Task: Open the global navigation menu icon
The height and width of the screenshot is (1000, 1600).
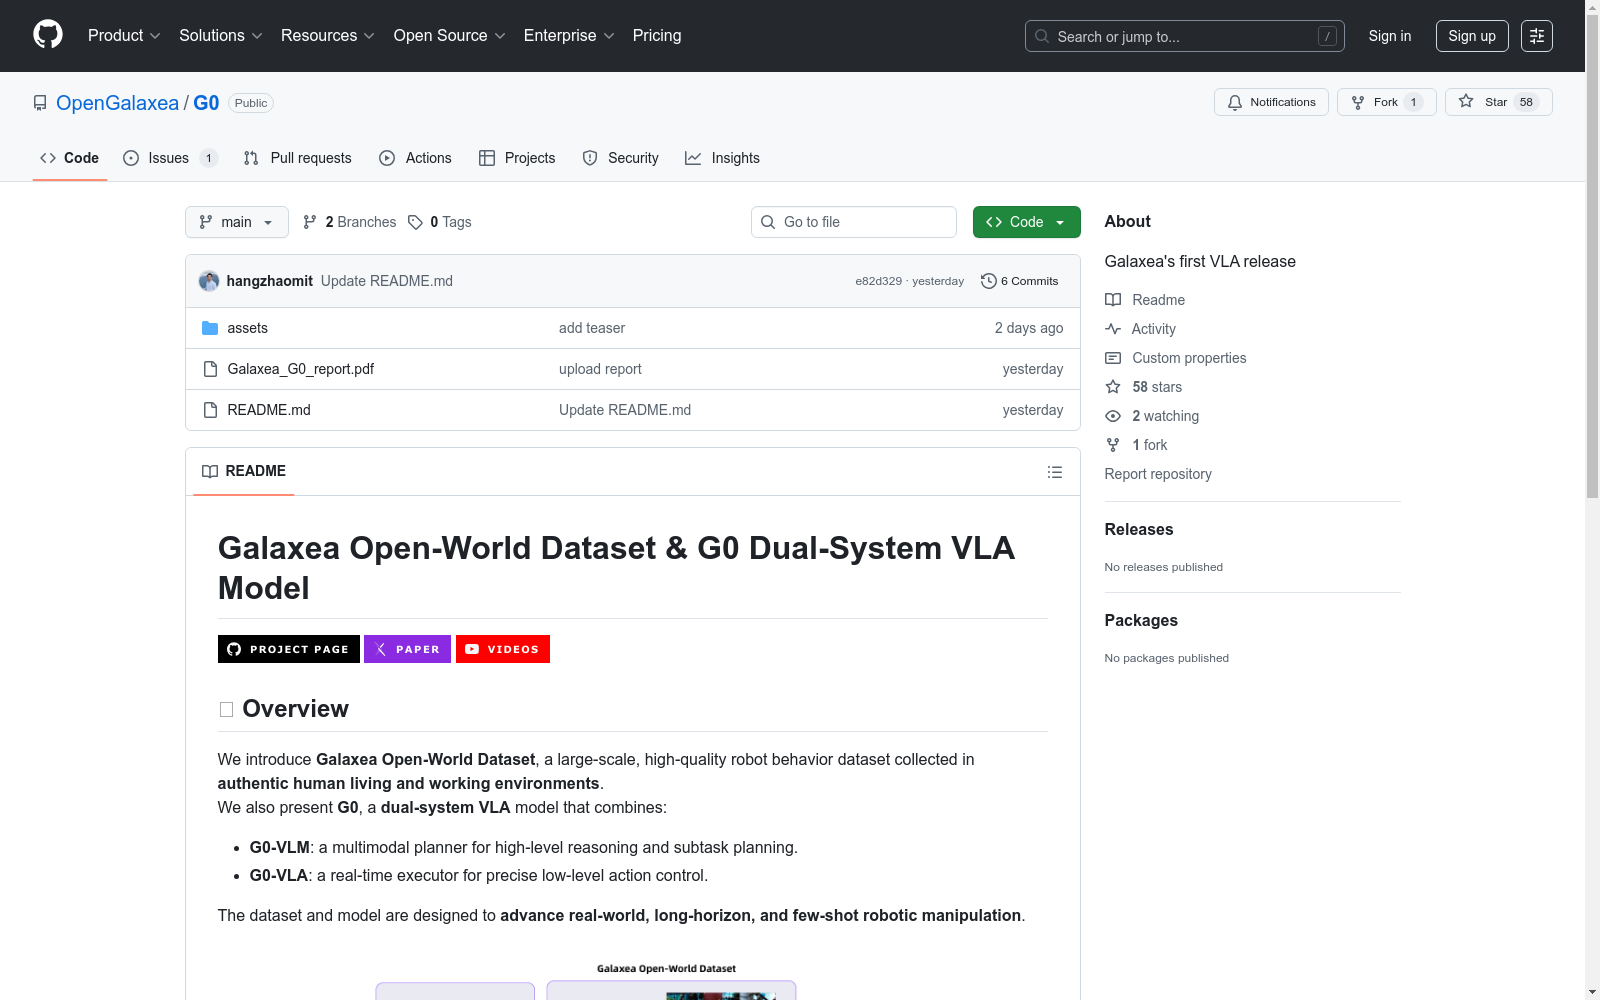Action: [1537, 36]
